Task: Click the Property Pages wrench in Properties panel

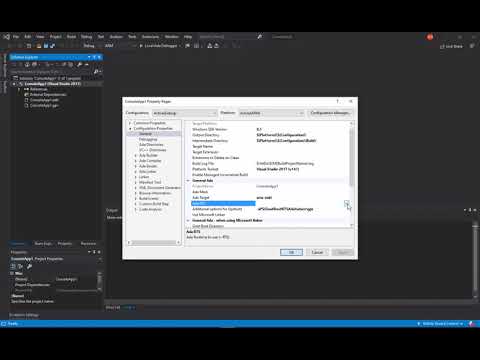Action: pos(29,266)
